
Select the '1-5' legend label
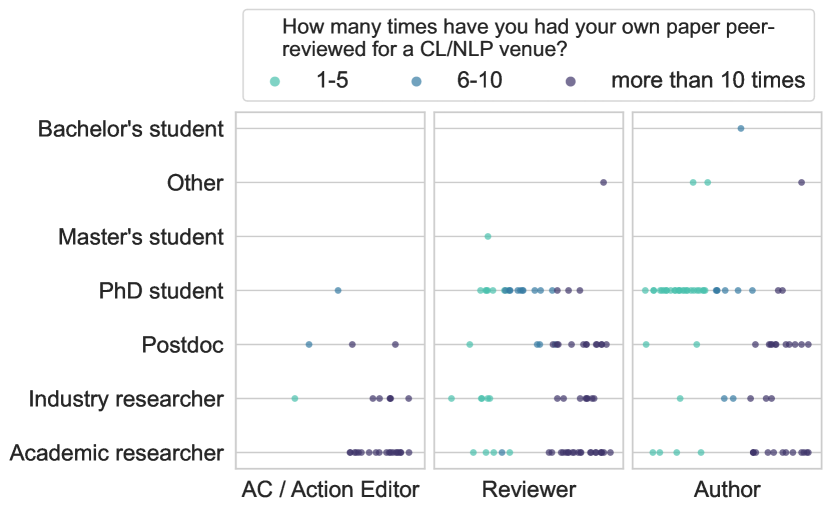332,81
